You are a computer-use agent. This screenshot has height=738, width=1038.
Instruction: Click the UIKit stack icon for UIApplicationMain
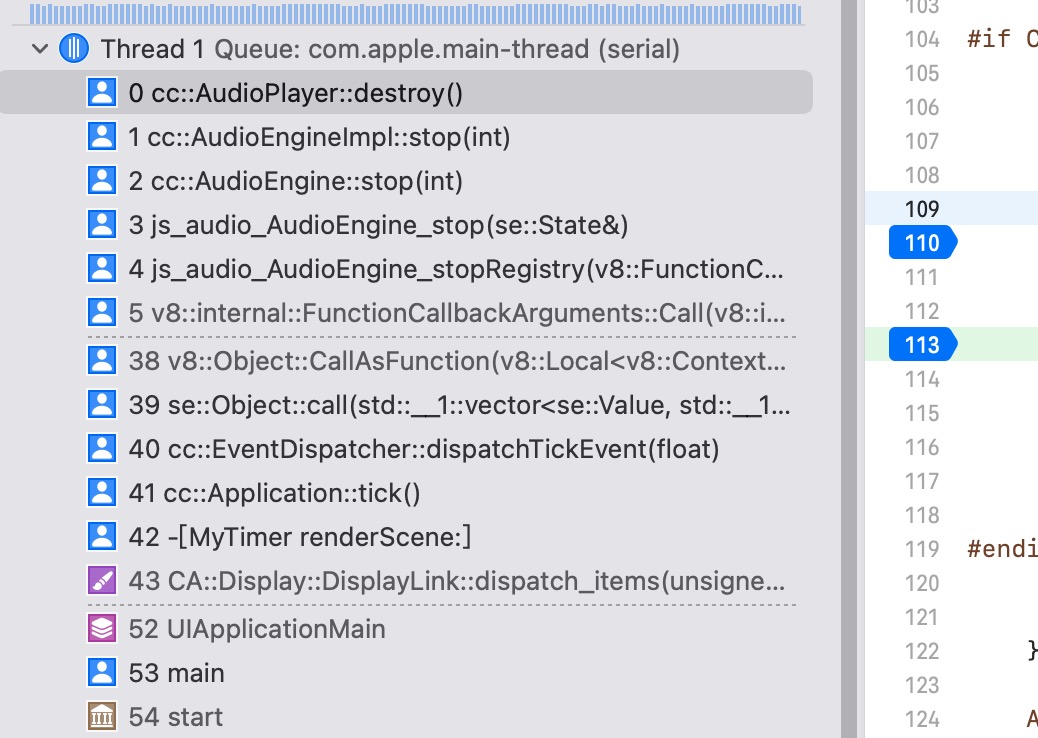coord(101,629)
